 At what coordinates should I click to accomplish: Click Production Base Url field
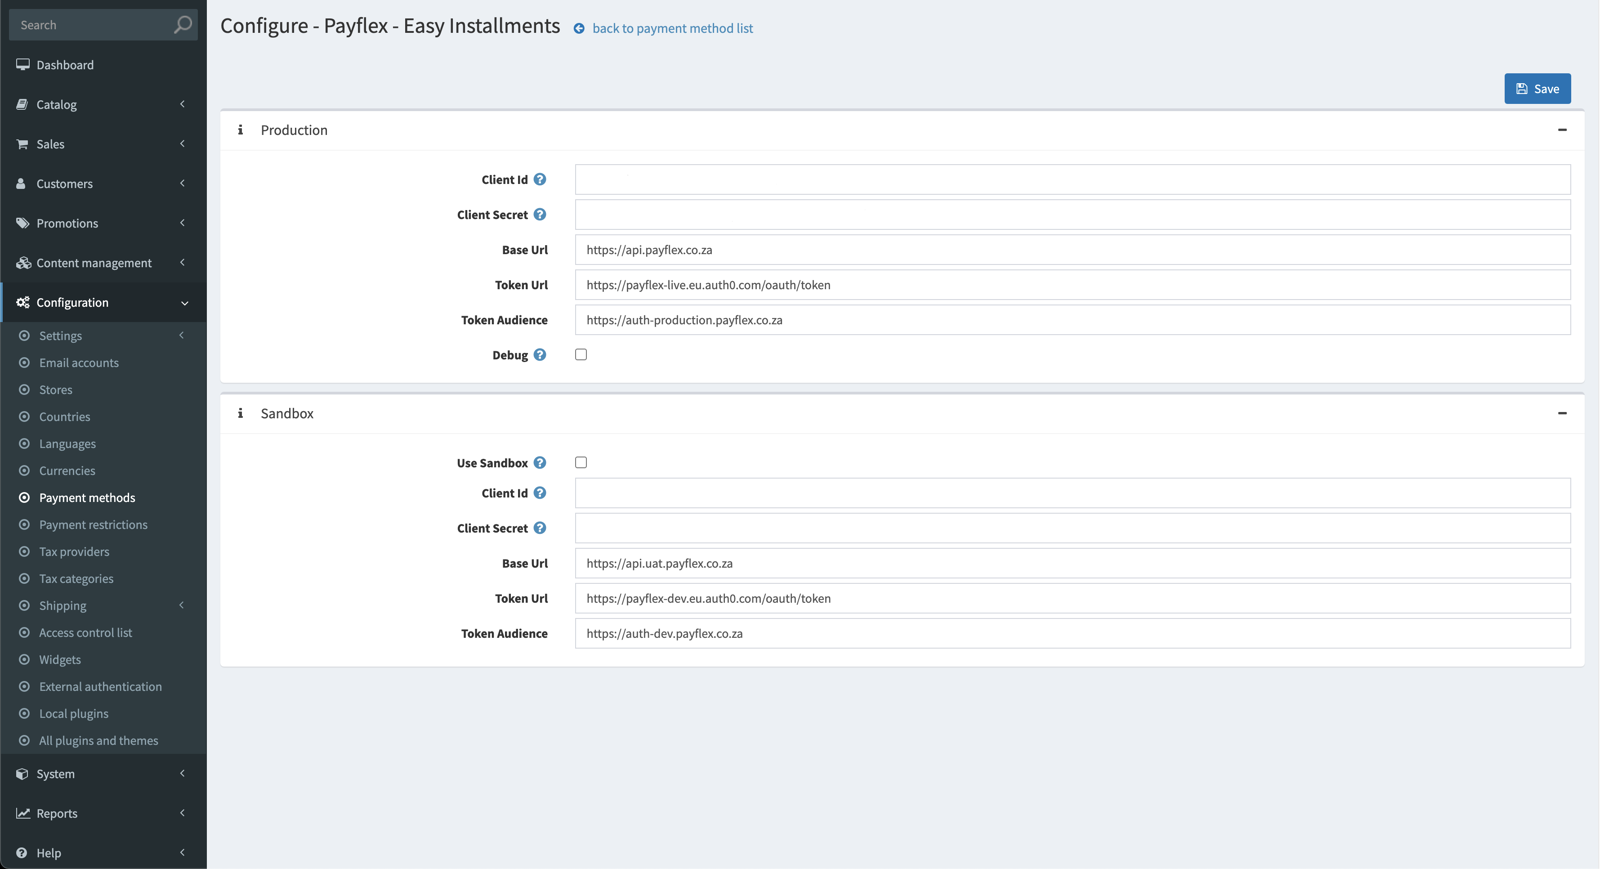pyautogui.click(x=1072, y=250)
